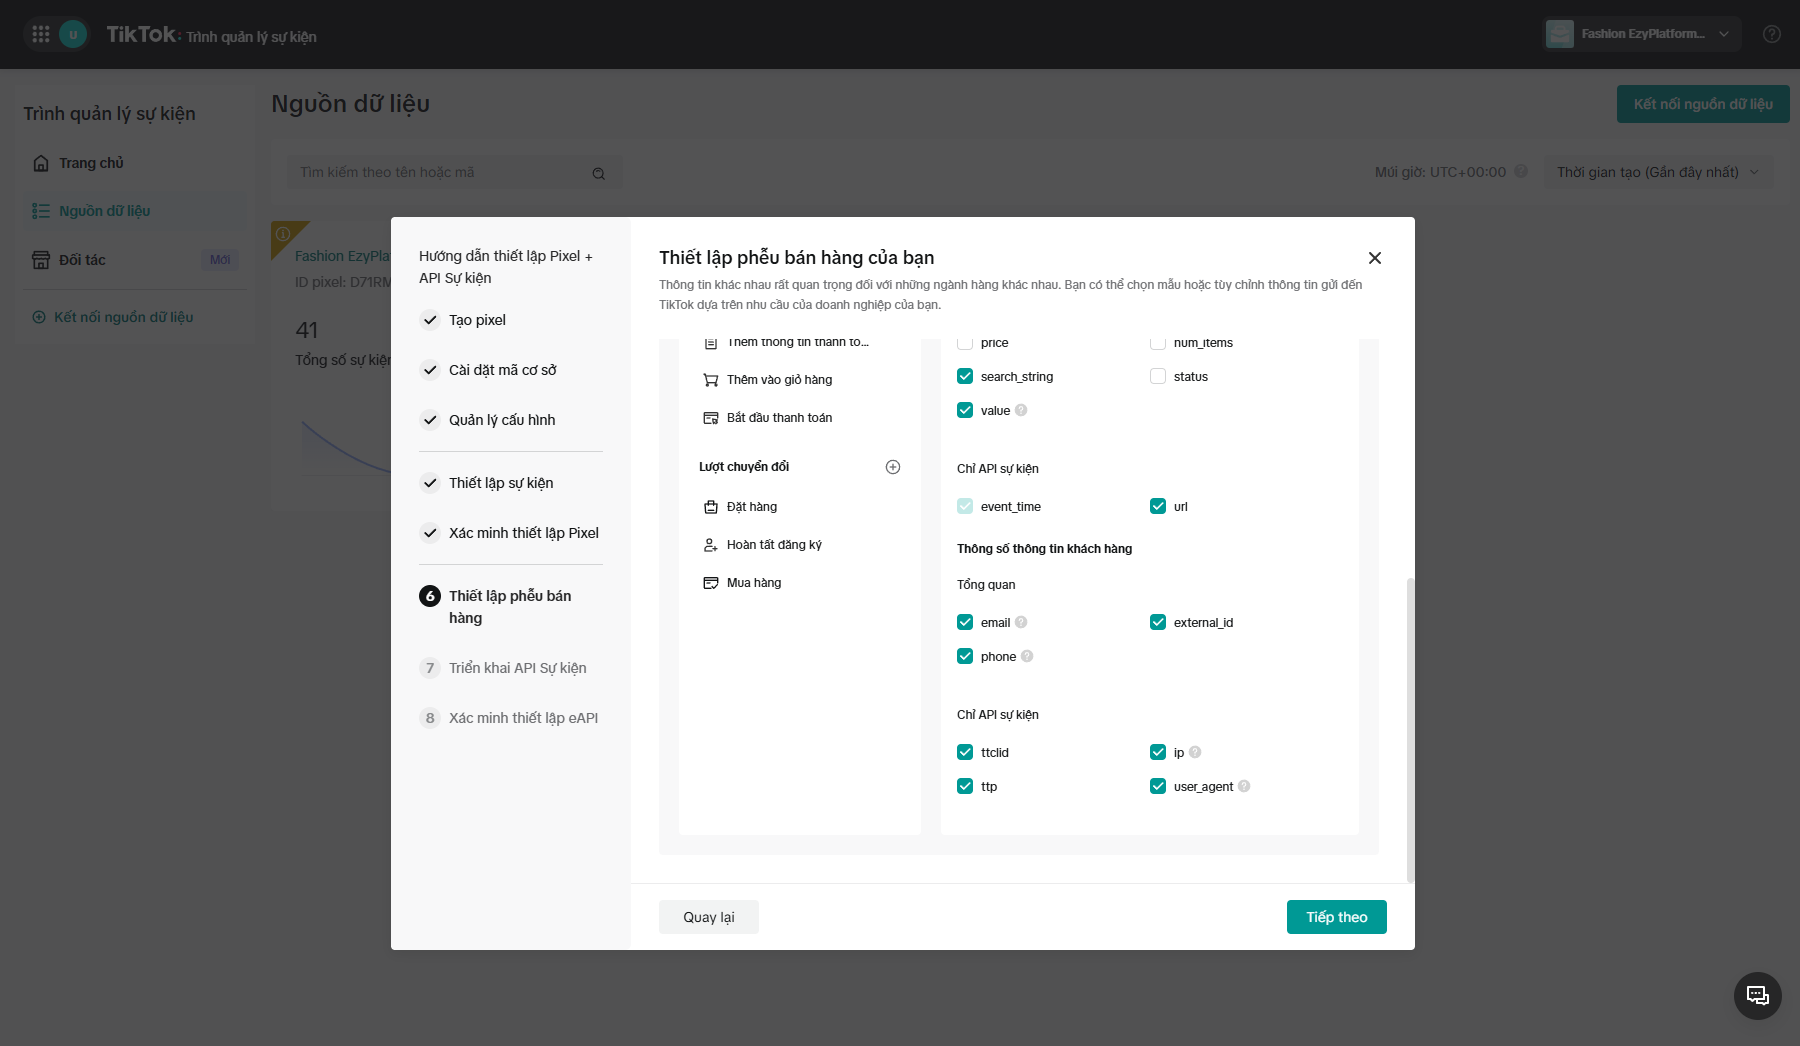Click the Fashion EzyPlatform pixel name link
This screenshot has height=1046, width=1800.
343,256
